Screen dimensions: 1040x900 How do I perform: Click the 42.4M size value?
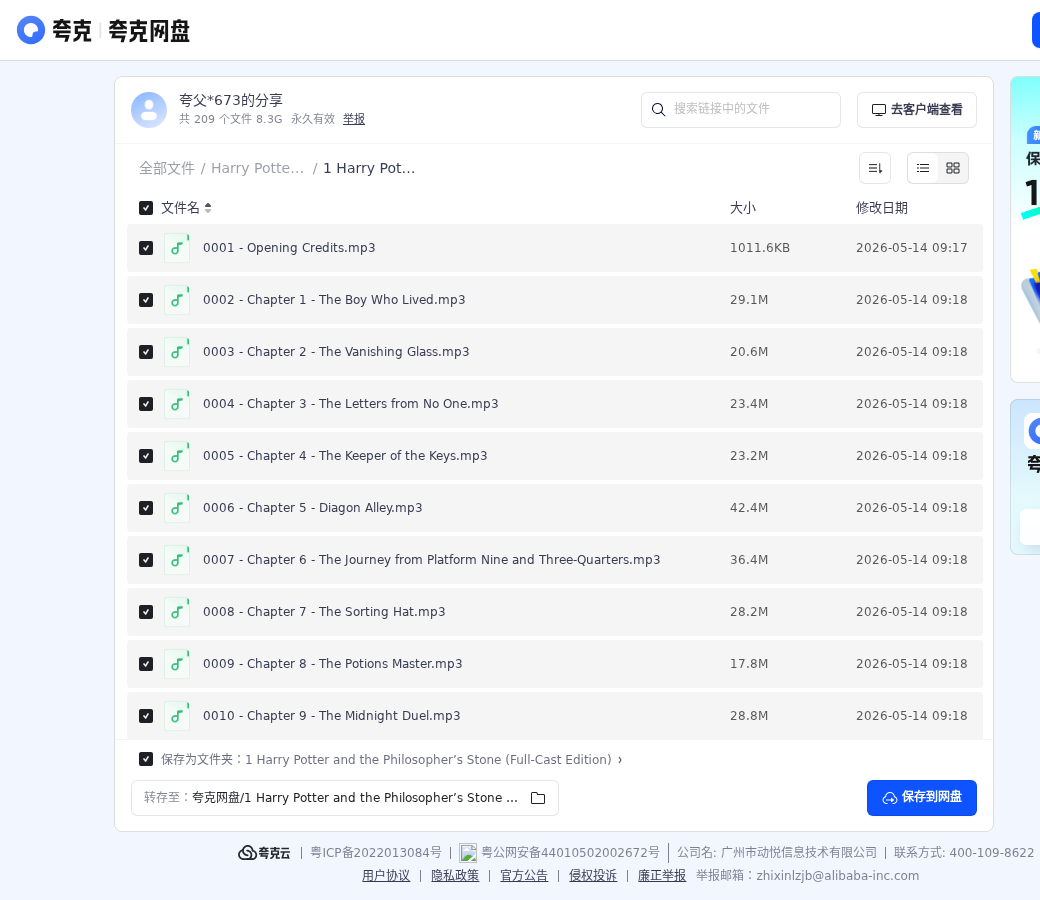(749, 508)
